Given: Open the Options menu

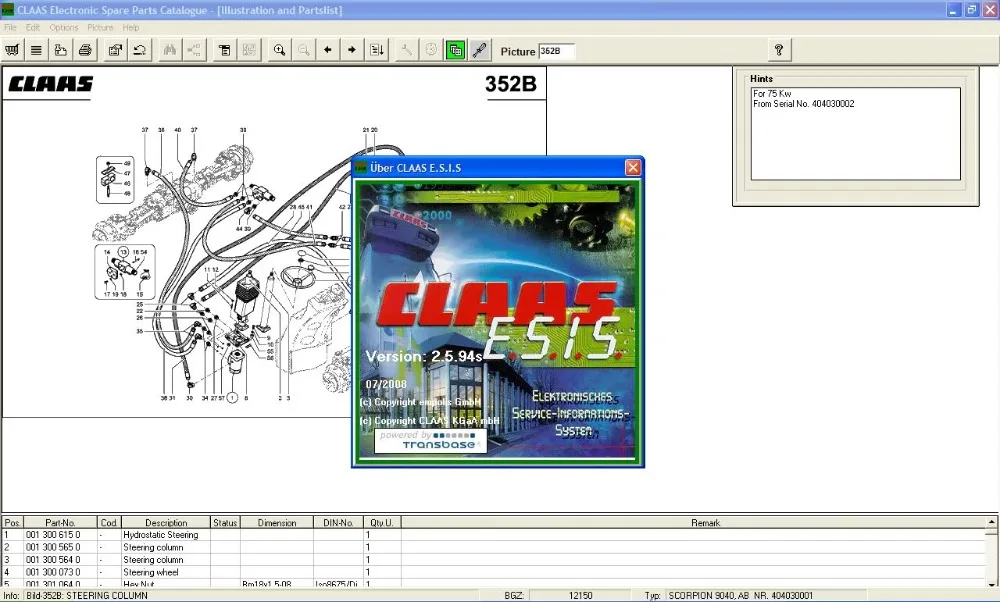Looking at the screenshot, I should pyautogui.click(x=64, y=27).
